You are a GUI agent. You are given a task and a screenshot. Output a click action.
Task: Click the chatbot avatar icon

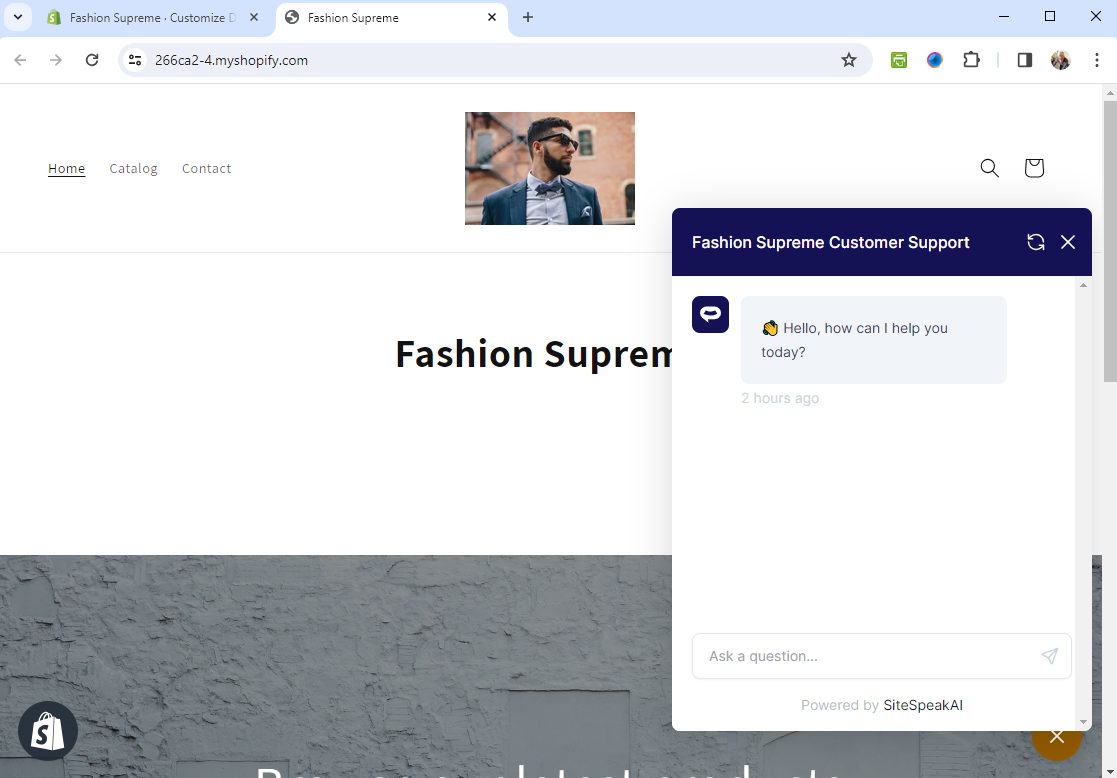pos(710,314)
